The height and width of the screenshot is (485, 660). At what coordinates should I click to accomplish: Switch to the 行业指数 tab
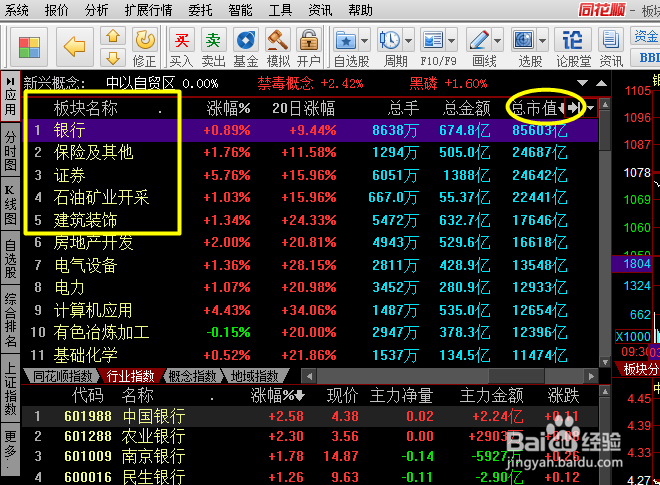(130, 376)
